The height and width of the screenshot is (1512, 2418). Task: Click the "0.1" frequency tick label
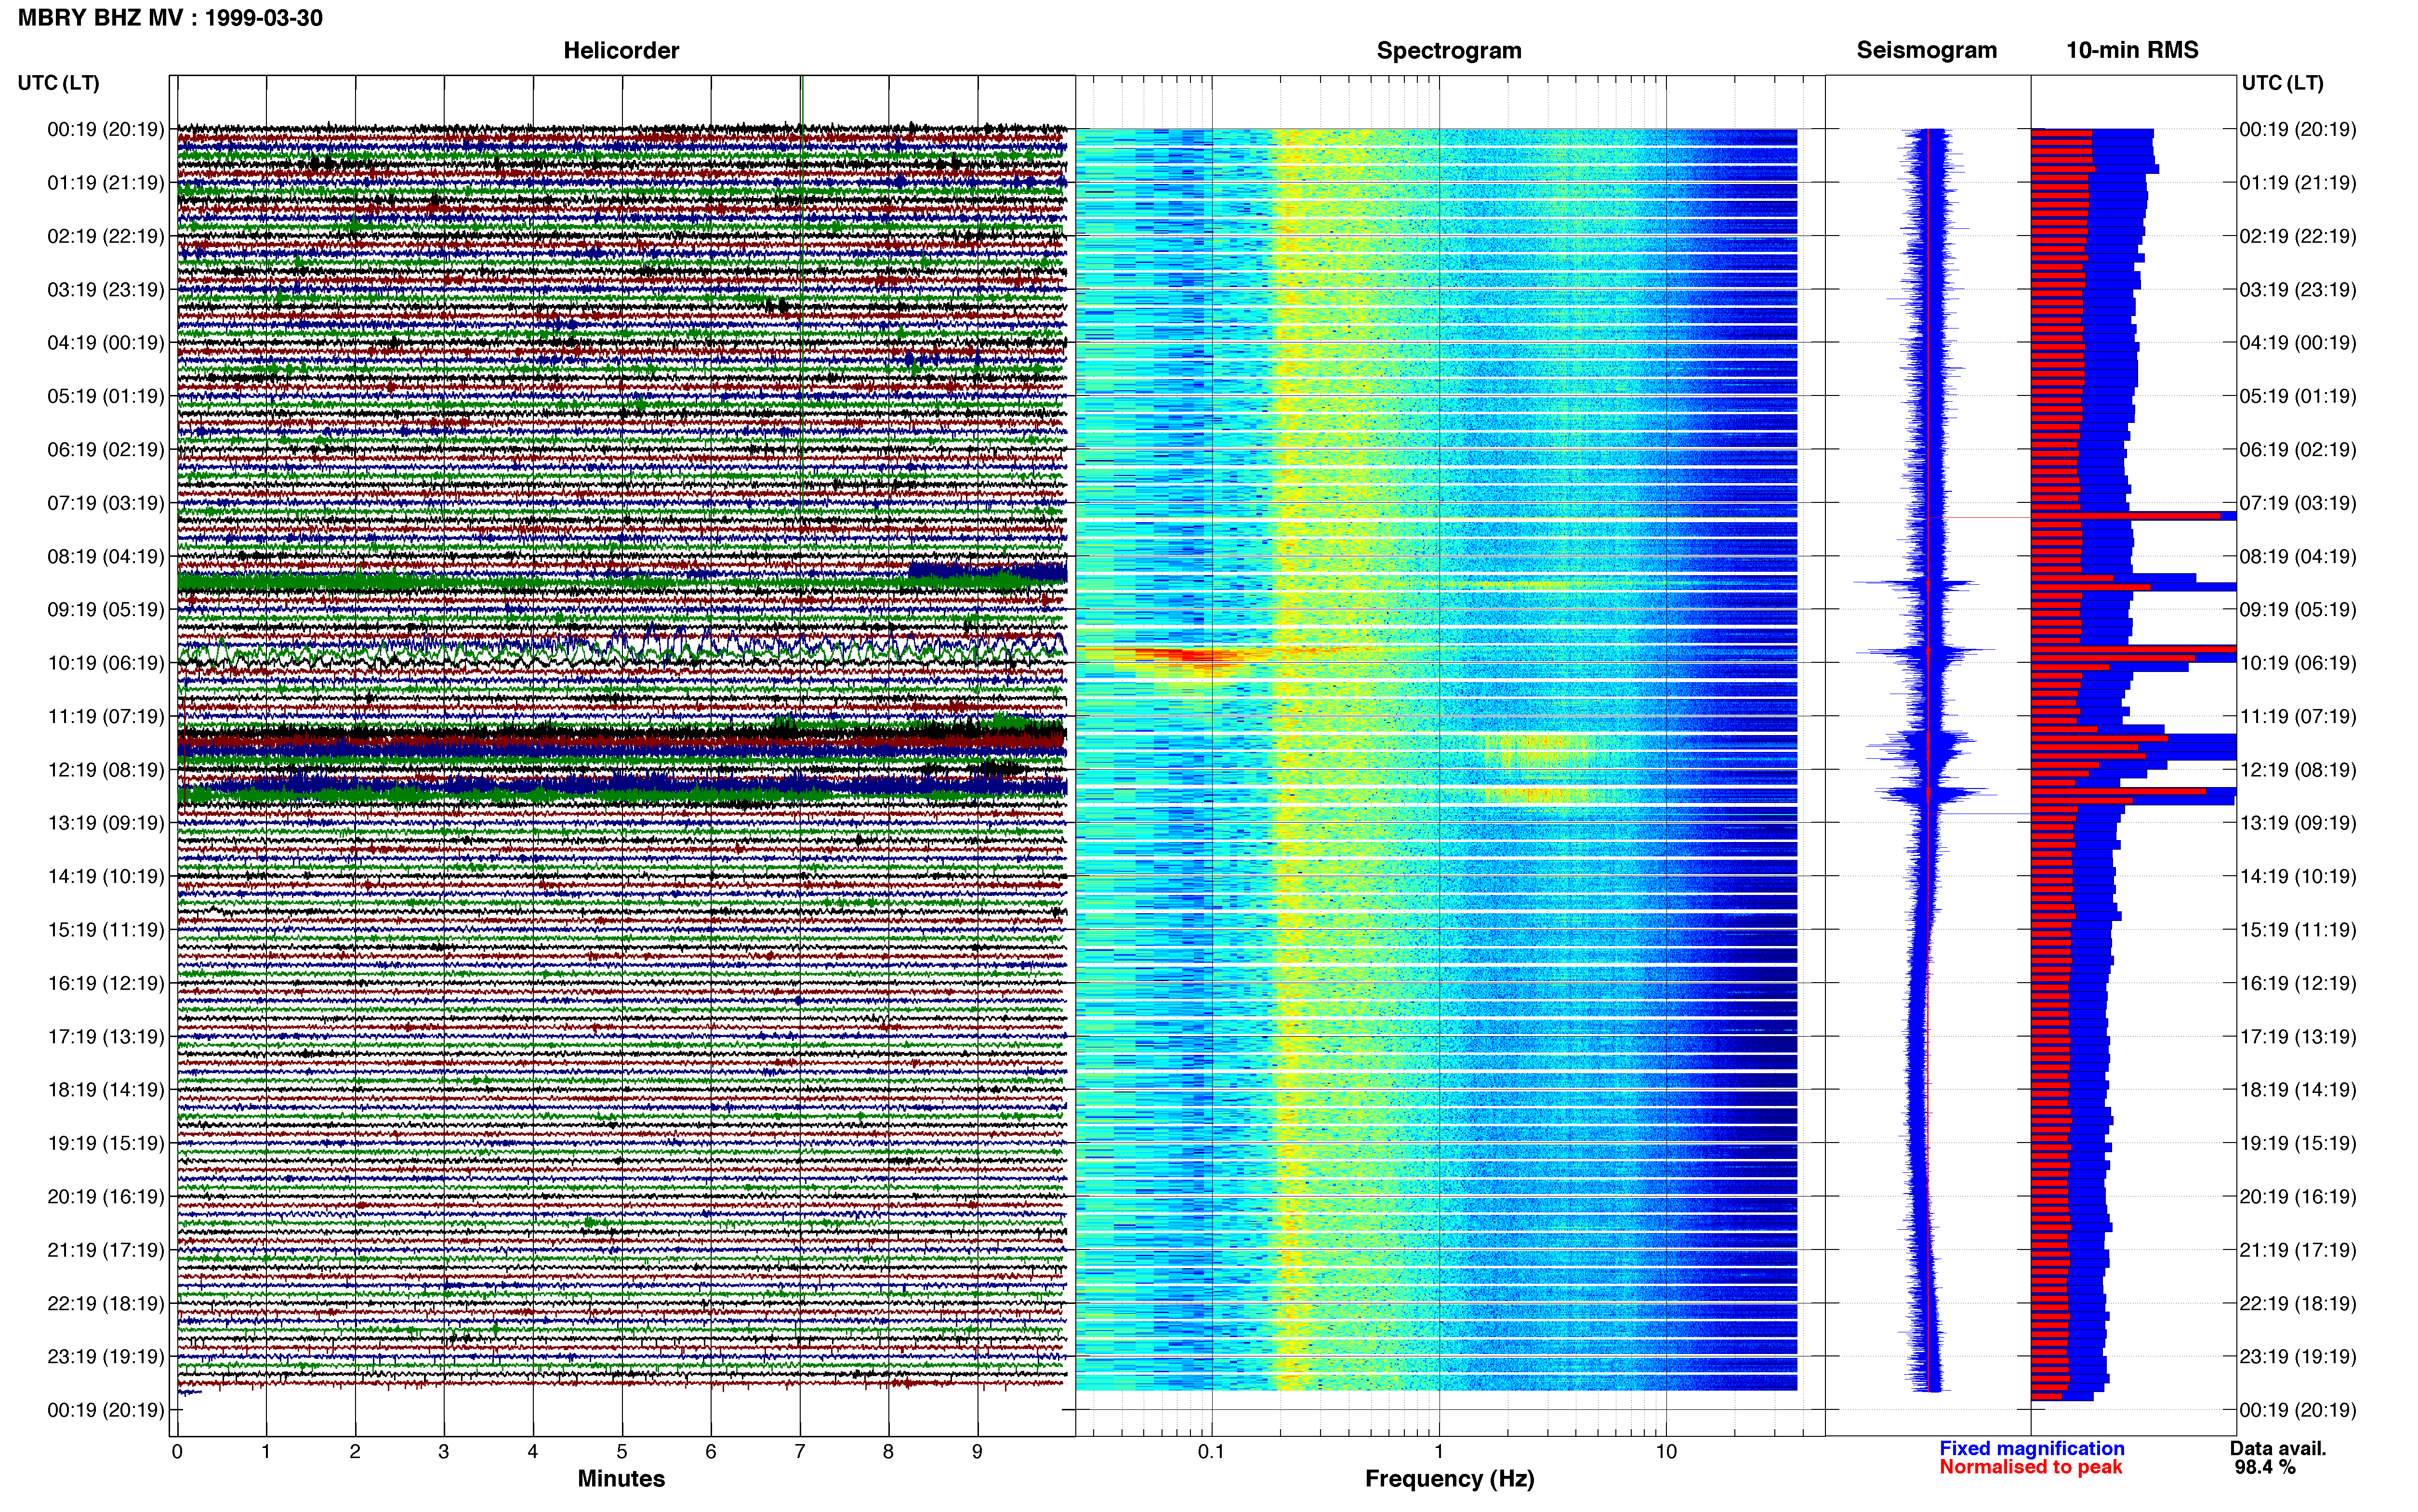pyautogui.click(x=1211, y=1451)
